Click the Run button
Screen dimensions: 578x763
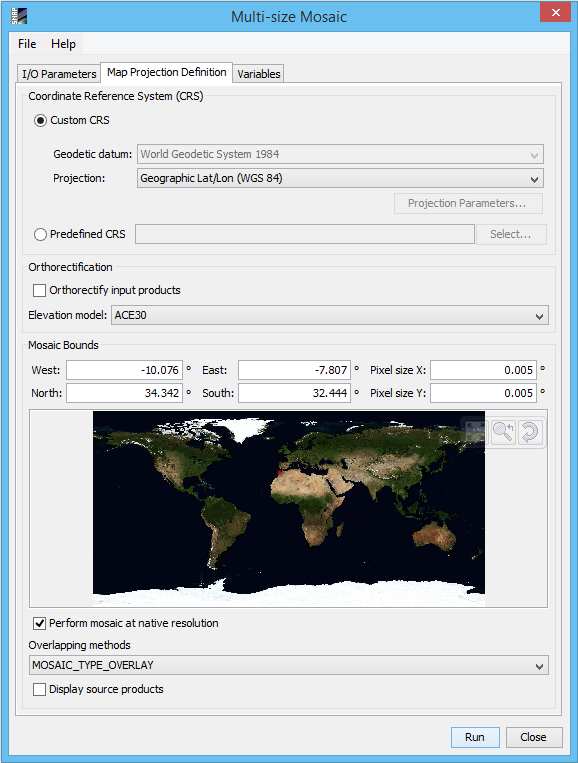[475, 737]
